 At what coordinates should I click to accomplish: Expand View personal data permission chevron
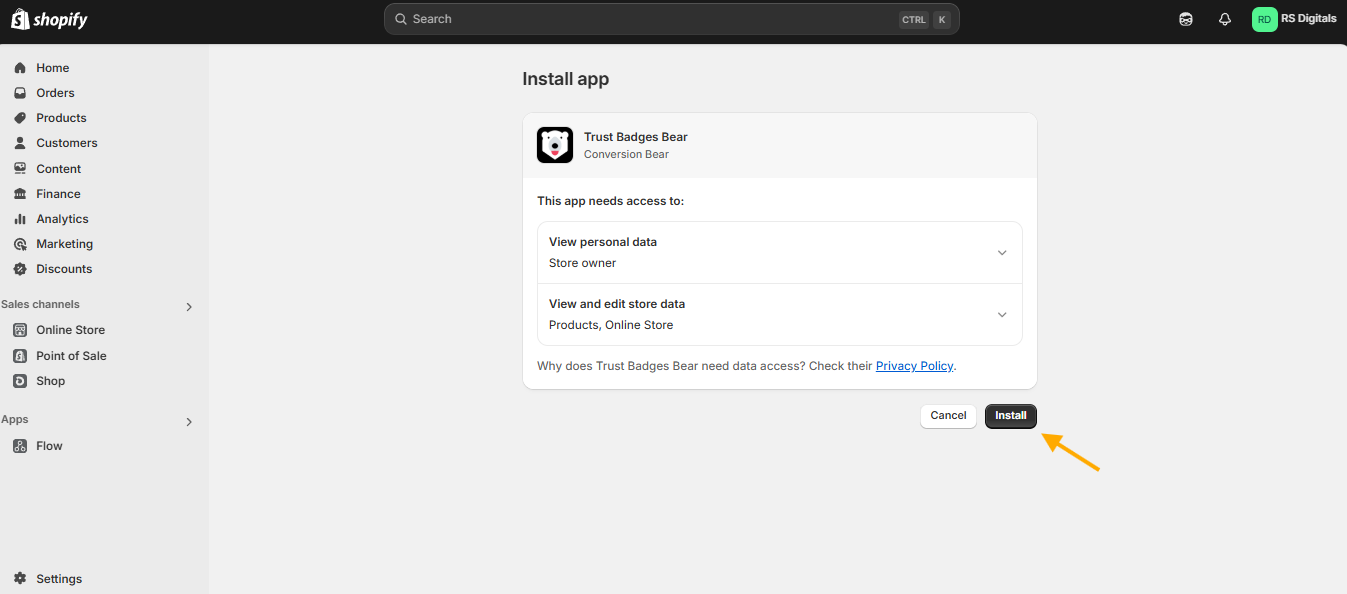(x=1002, y=253)
